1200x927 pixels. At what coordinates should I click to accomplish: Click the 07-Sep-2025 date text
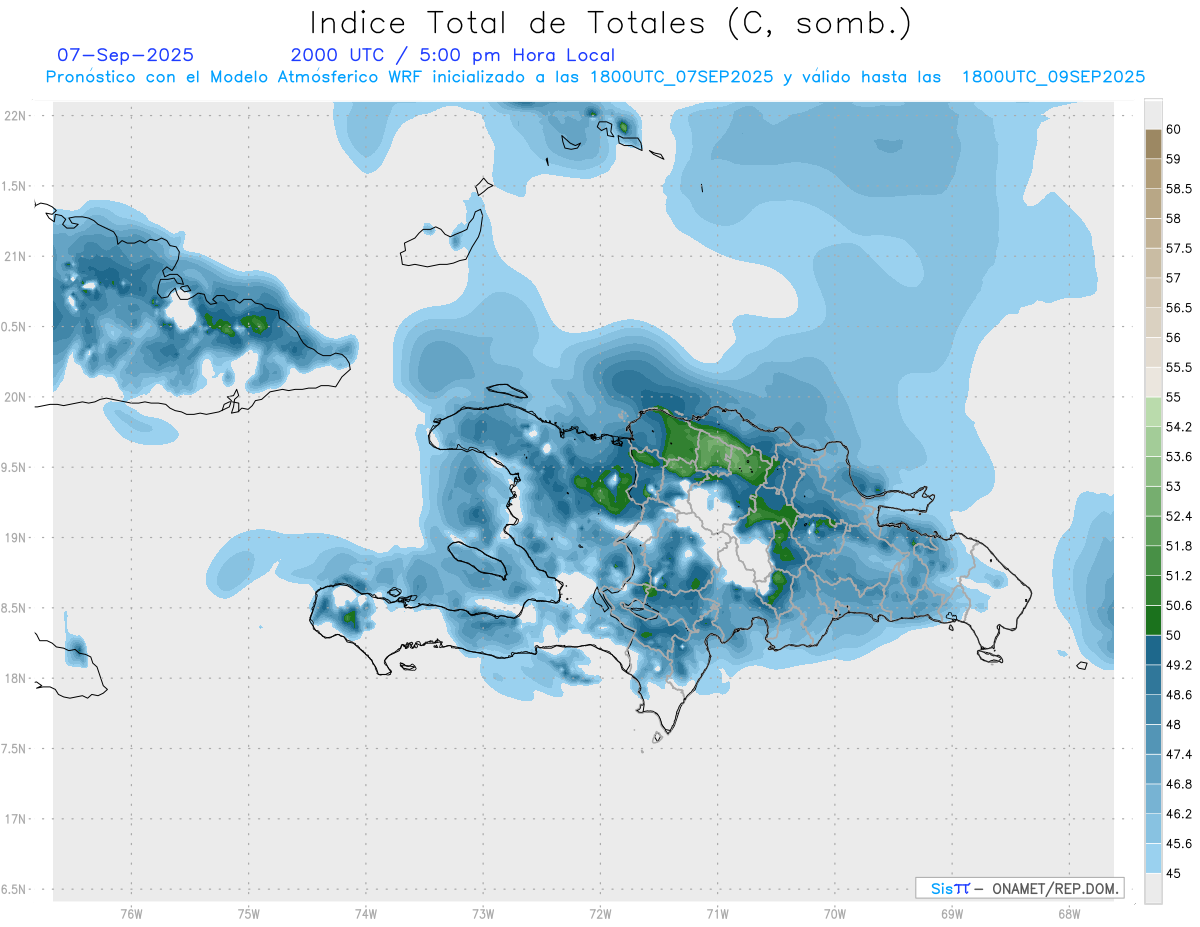pos(125,55)
